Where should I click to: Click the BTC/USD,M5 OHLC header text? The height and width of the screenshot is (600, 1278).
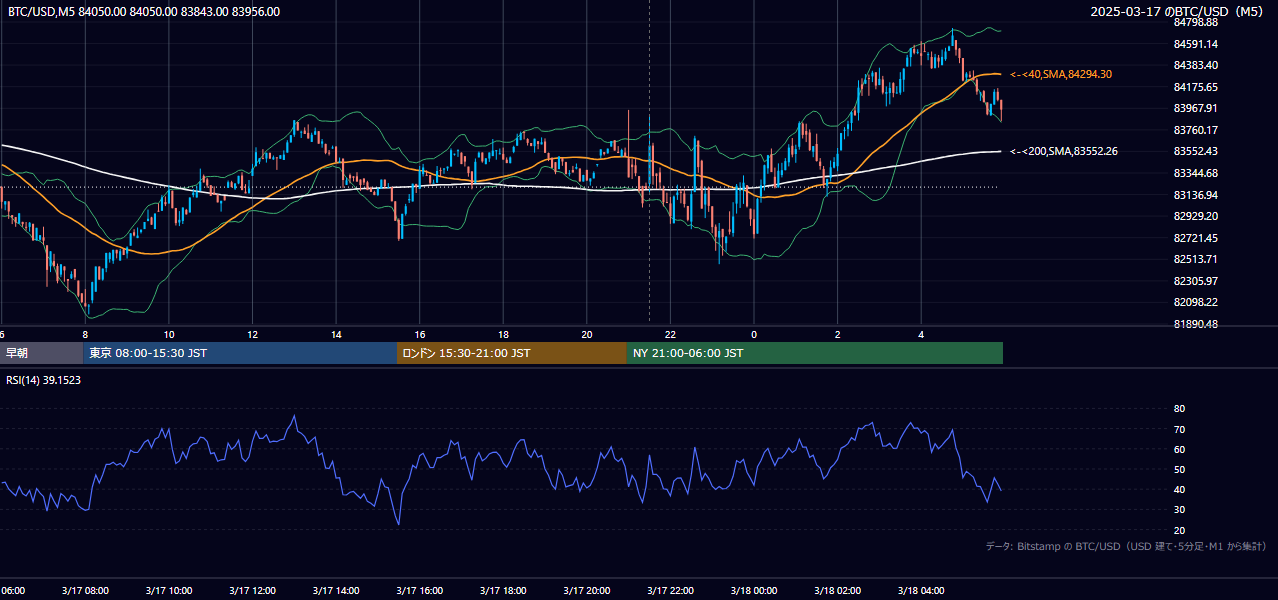coord(144,11)
